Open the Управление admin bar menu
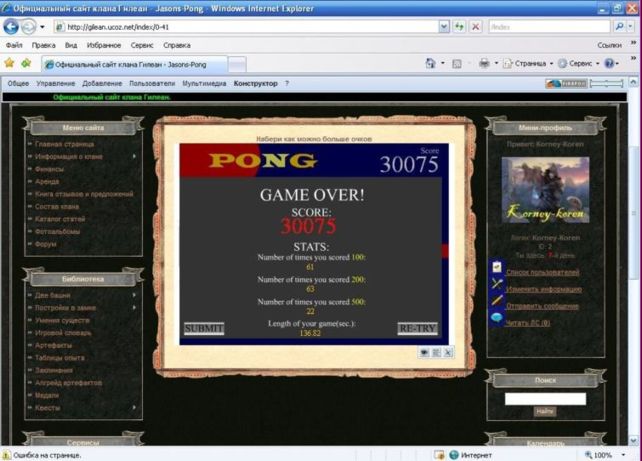642x461 pixels. [56, 84]
